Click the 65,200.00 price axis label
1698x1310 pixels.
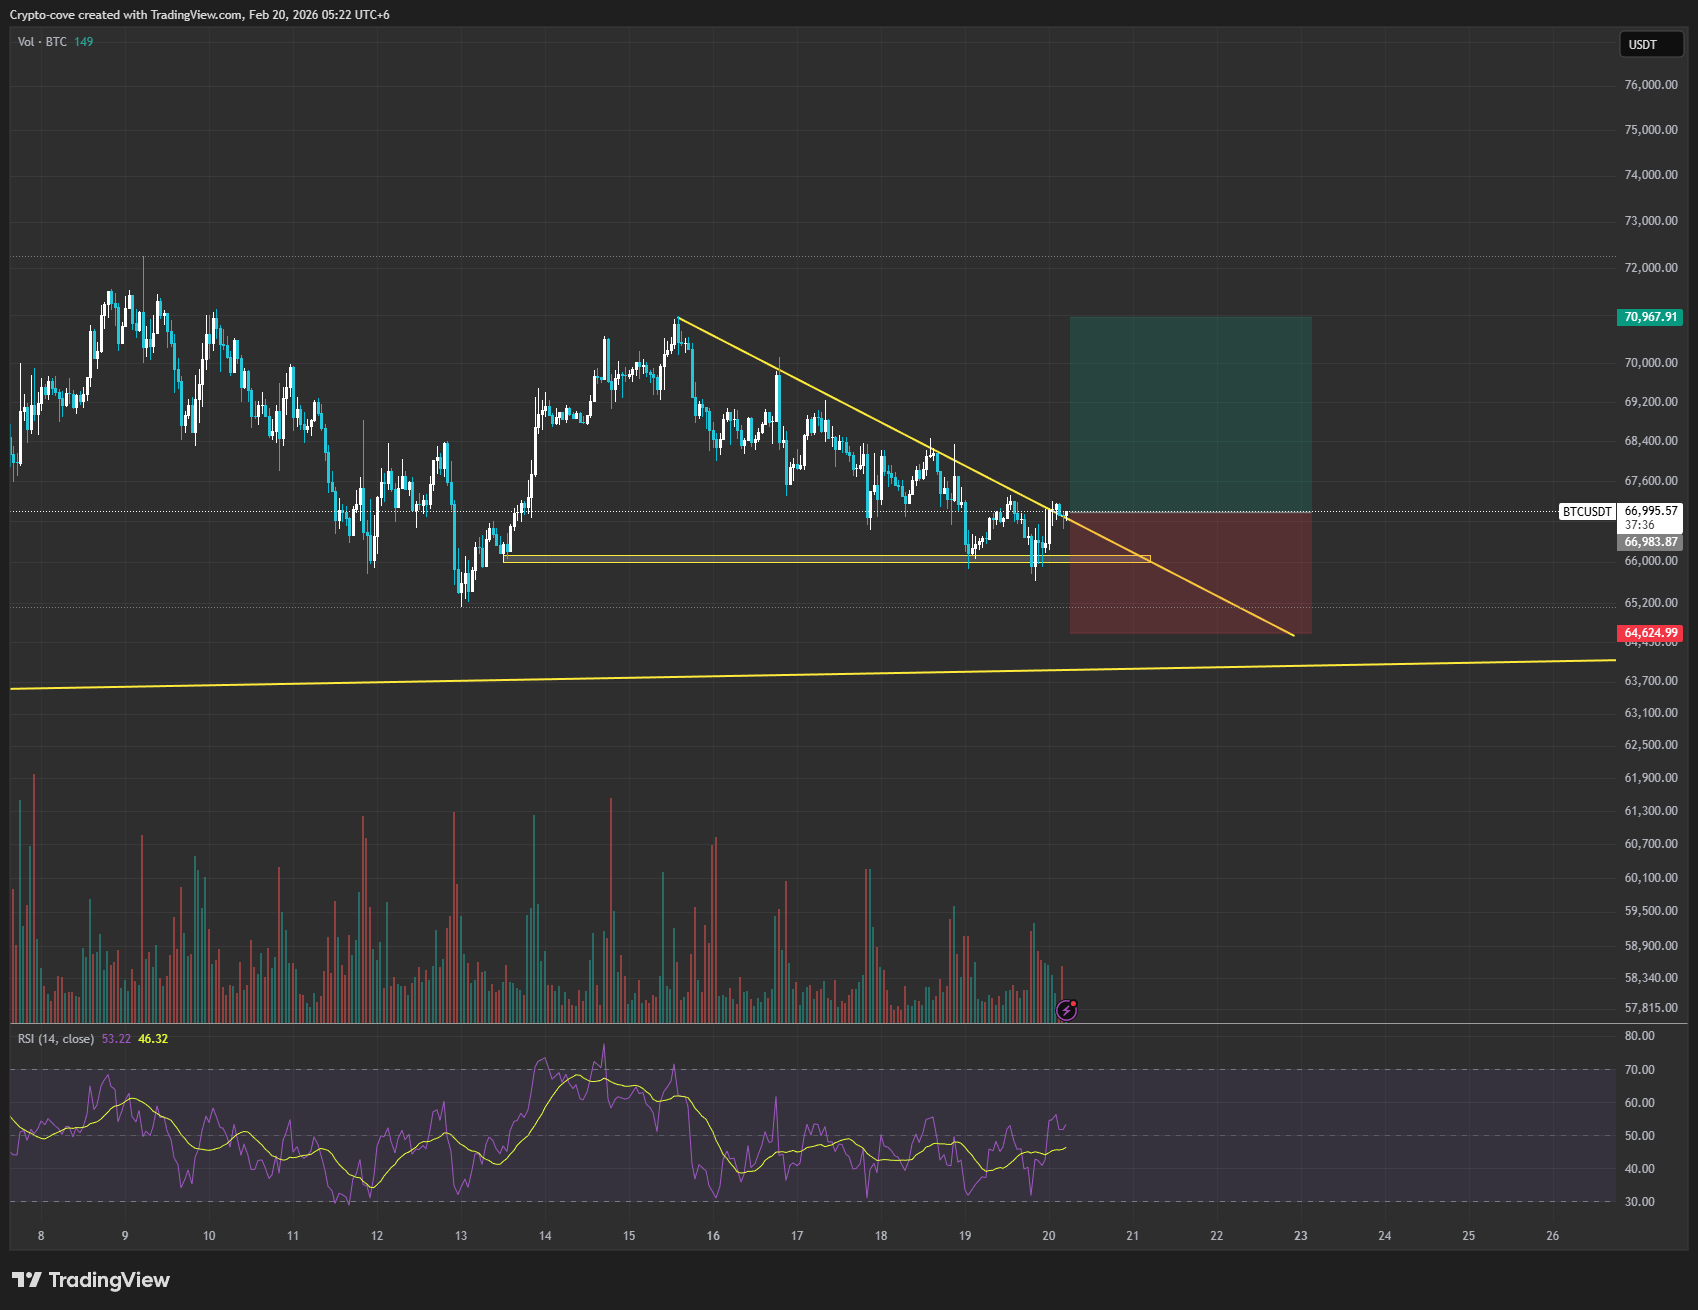(1651, 603)
